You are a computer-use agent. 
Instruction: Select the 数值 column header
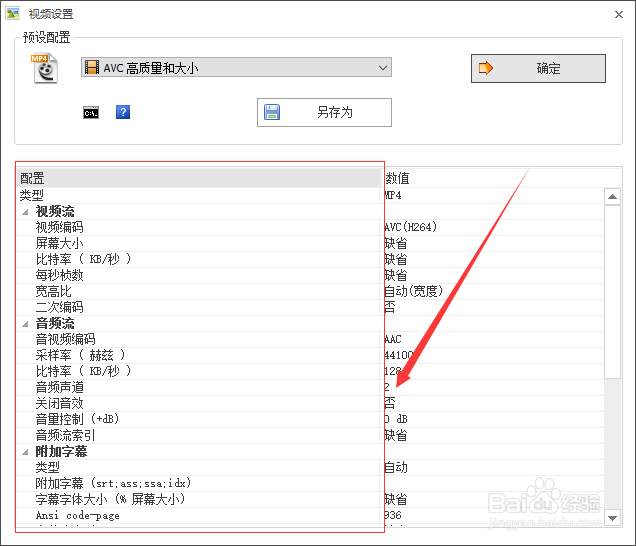503,178
